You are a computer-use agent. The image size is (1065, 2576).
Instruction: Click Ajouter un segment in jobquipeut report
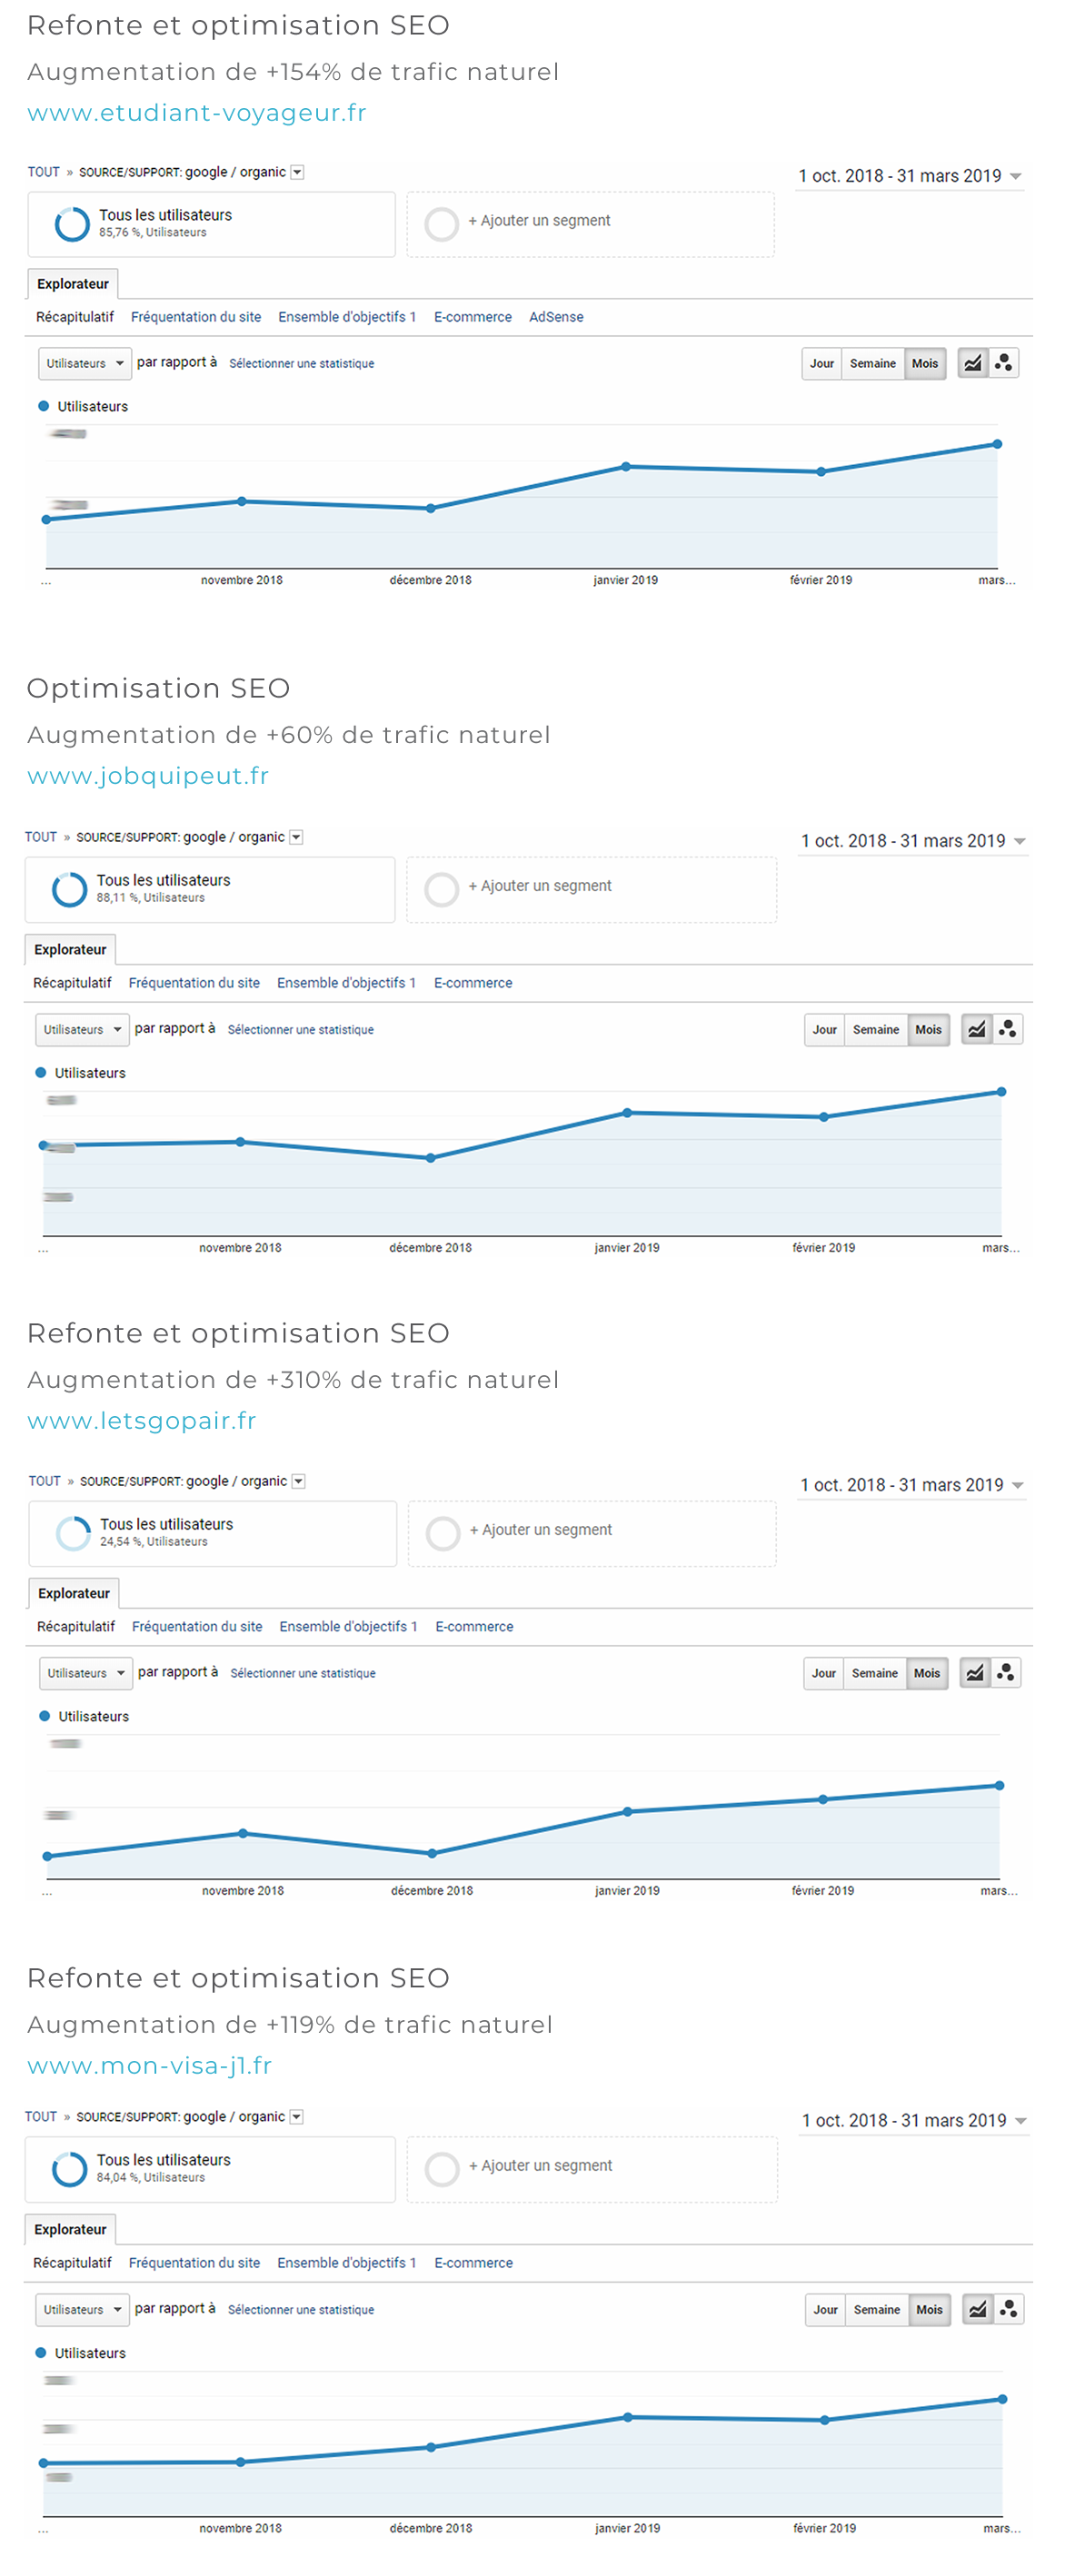545,886
